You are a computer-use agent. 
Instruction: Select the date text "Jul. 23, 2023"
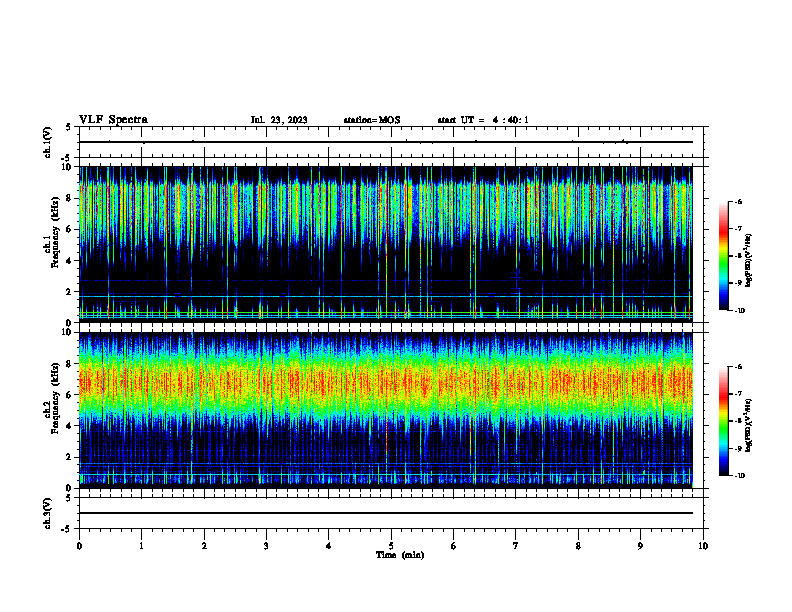pos(279,120)
